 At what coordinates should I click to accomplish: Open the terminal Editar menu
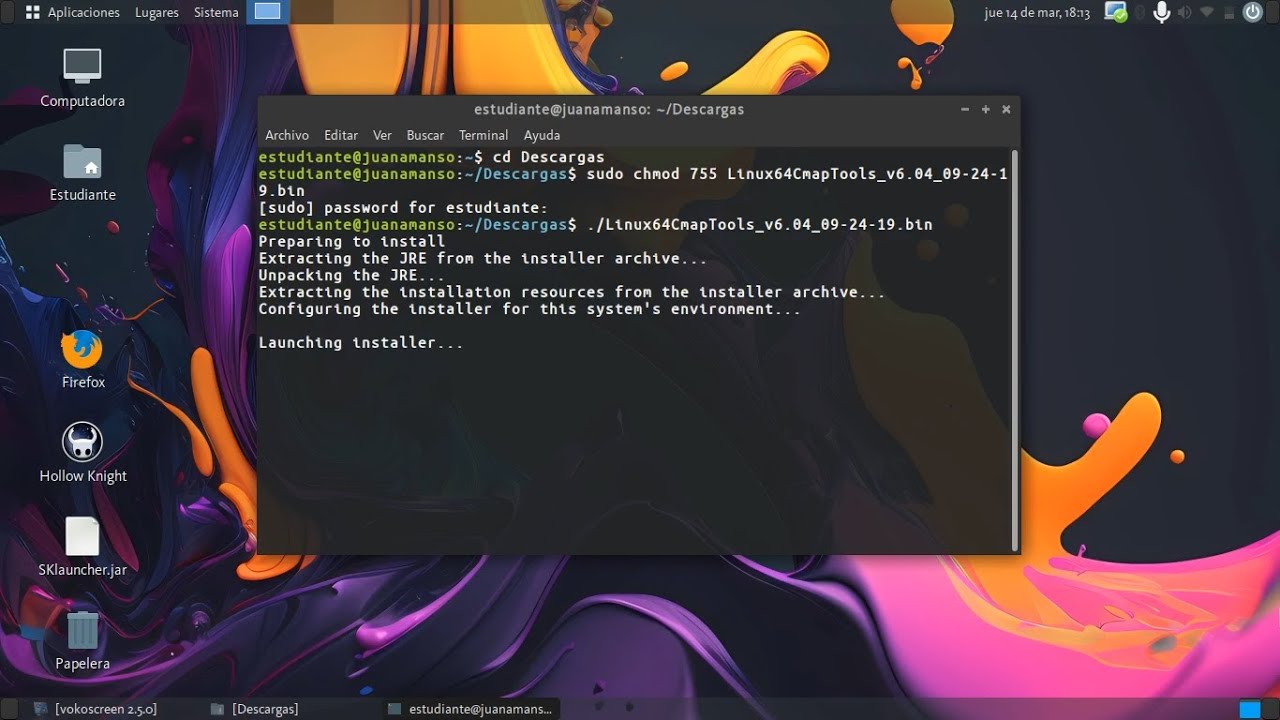tap(341, 135)
